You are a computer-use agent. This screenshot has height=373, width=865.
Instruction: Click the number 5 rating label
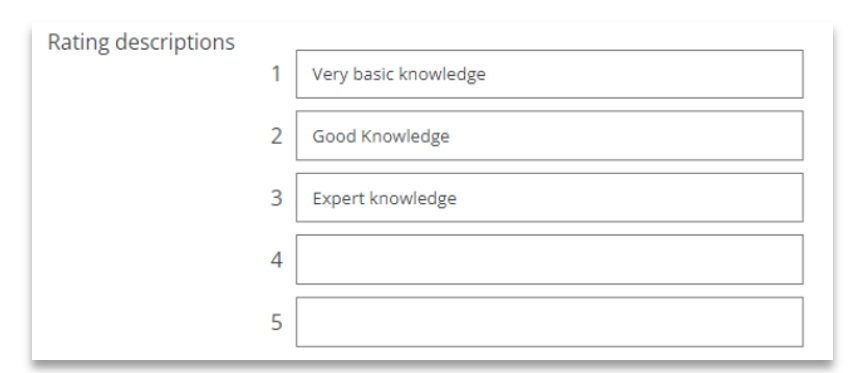tap(276, 322)
